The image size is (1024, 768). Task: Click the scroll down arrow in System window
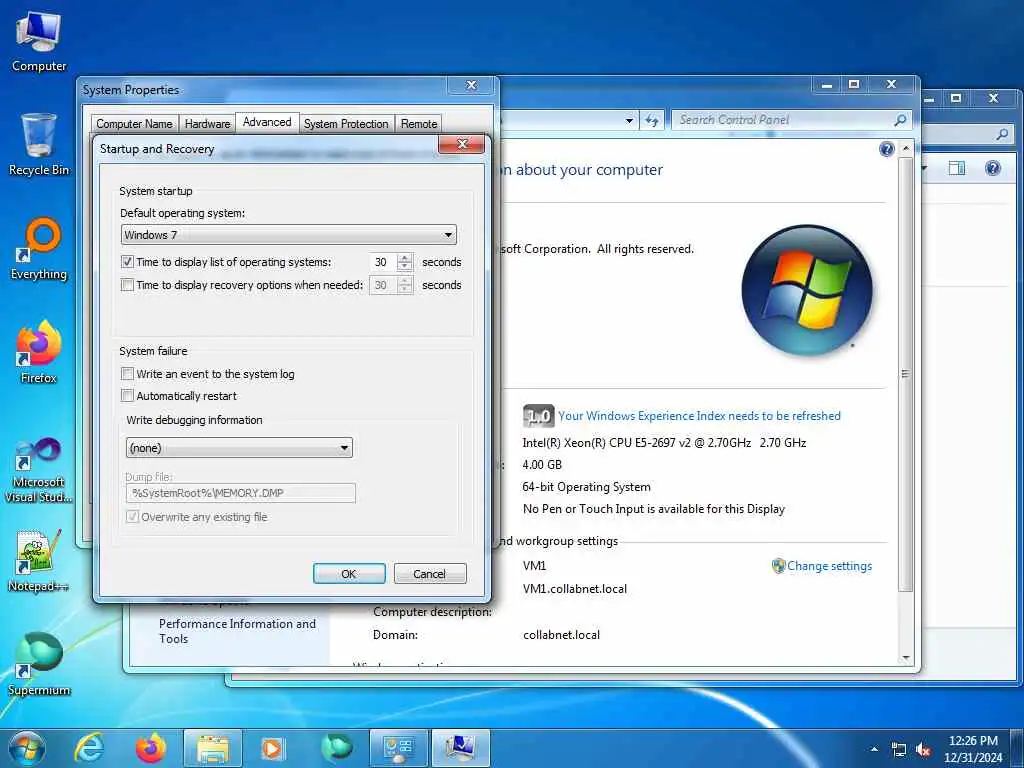click(x=905, y=658)
